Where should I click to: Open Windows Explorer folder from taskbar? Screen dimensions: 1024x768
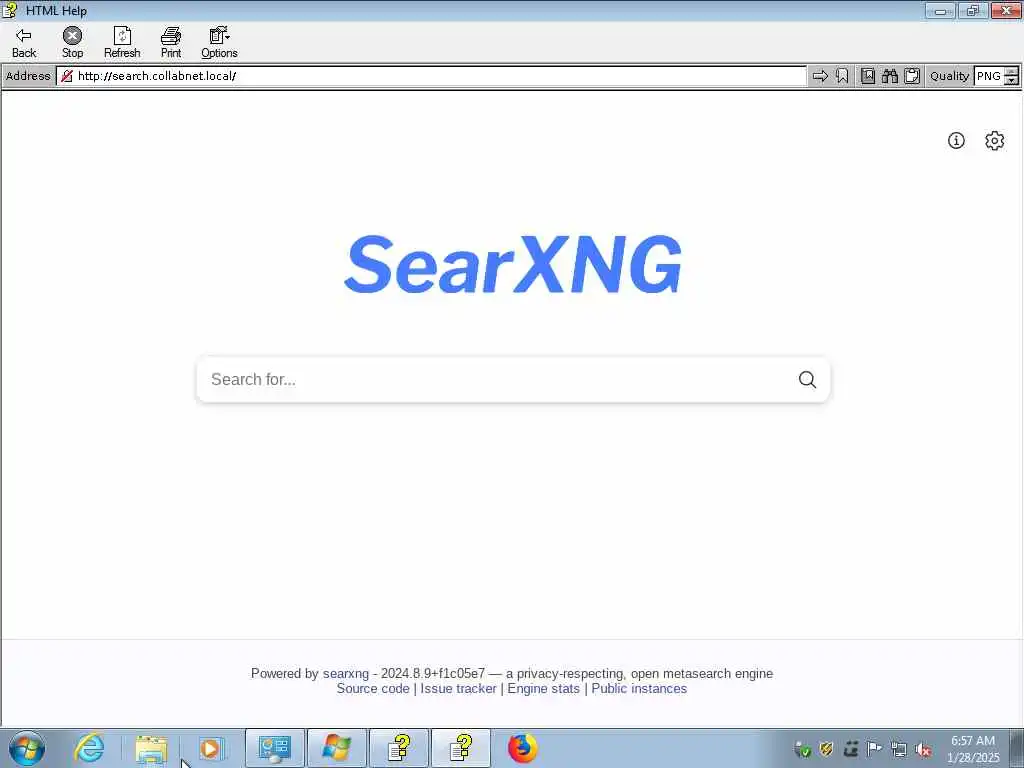pyautogui.click(x=151, y=748)
